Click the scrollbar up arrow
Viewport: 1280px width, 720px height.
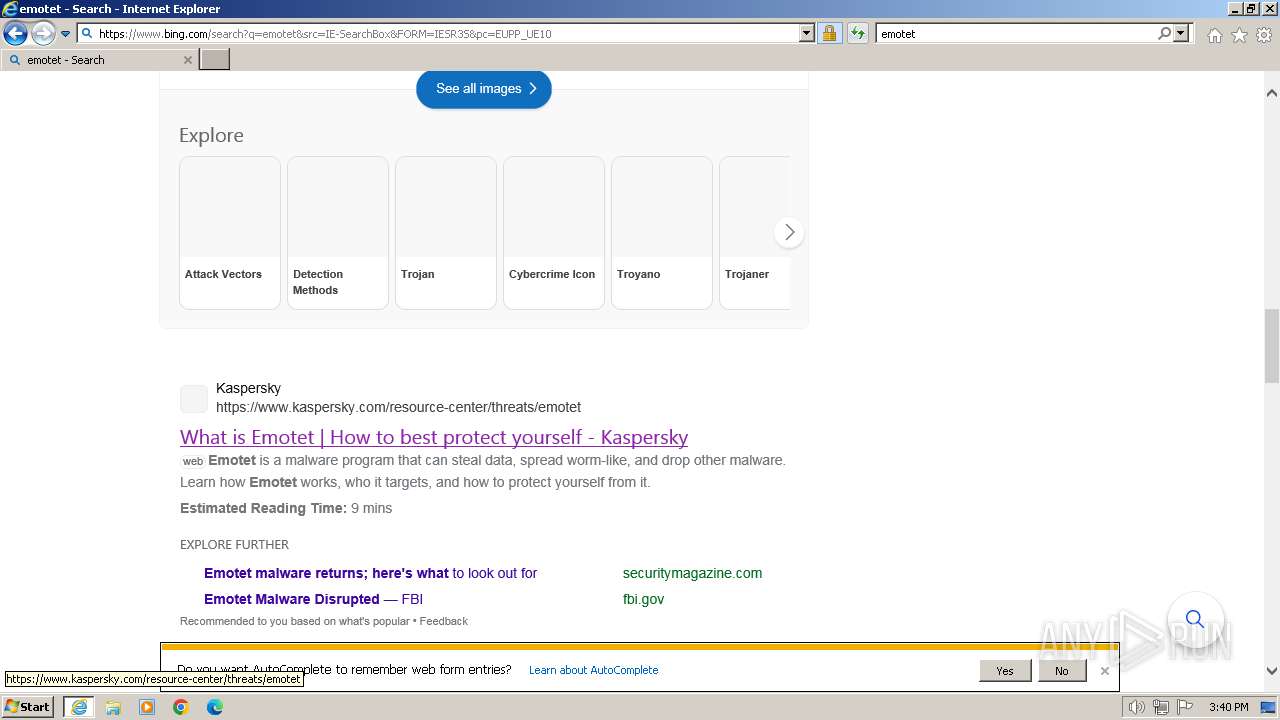[x=1272, y=93]
